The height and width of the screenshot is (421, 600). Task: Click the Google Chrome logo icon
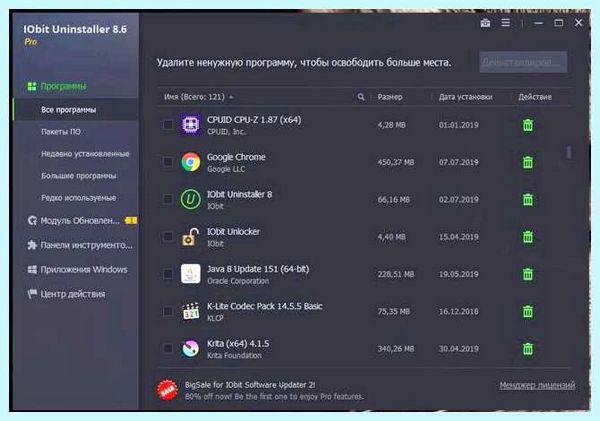click(x=191, y=162)
